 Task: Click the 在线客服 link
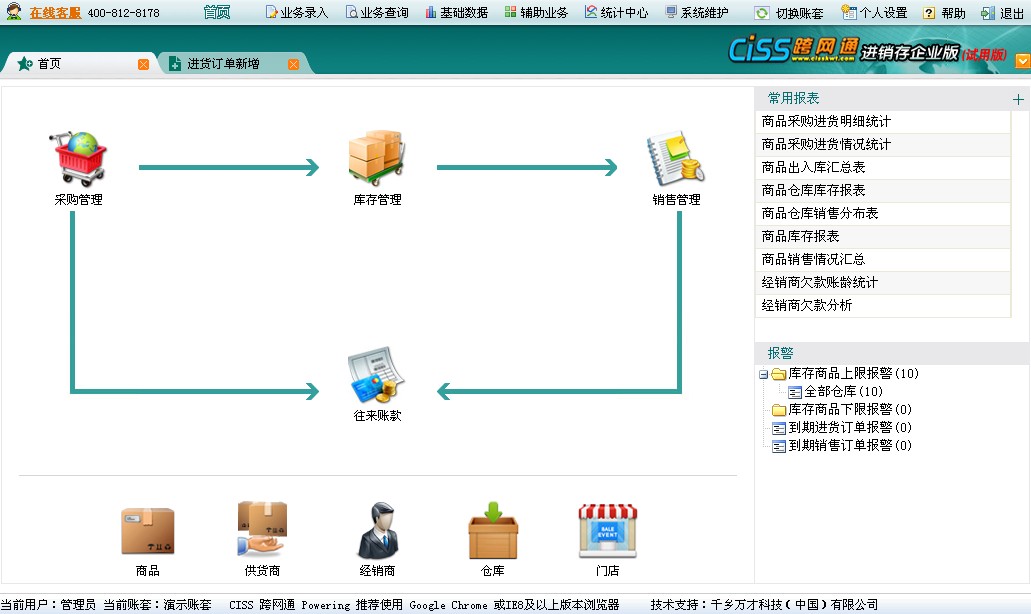pyautogui.click(x=55, y=13)
